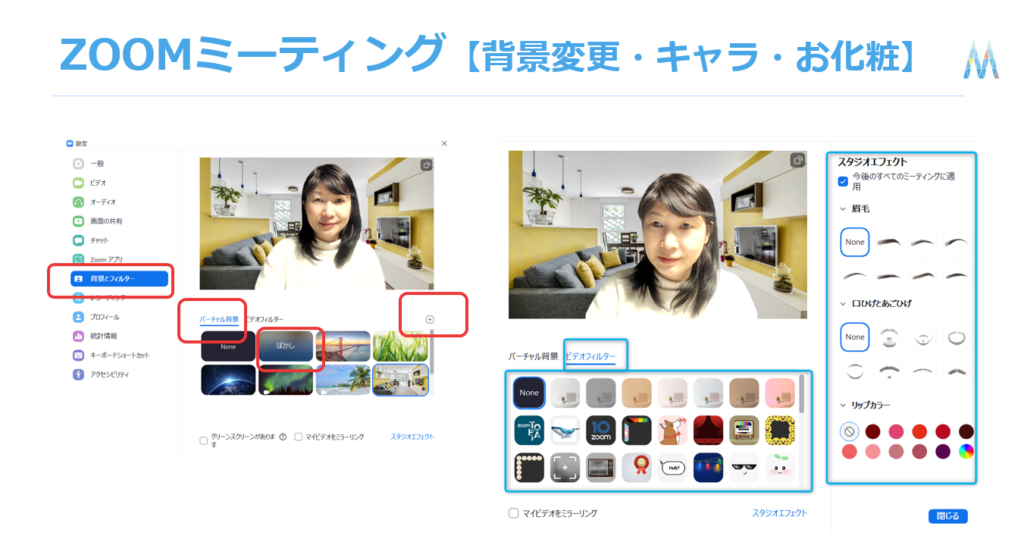Collapse the リップカラー section
This screenshot has height=545, width=1024.
point(843,405)
